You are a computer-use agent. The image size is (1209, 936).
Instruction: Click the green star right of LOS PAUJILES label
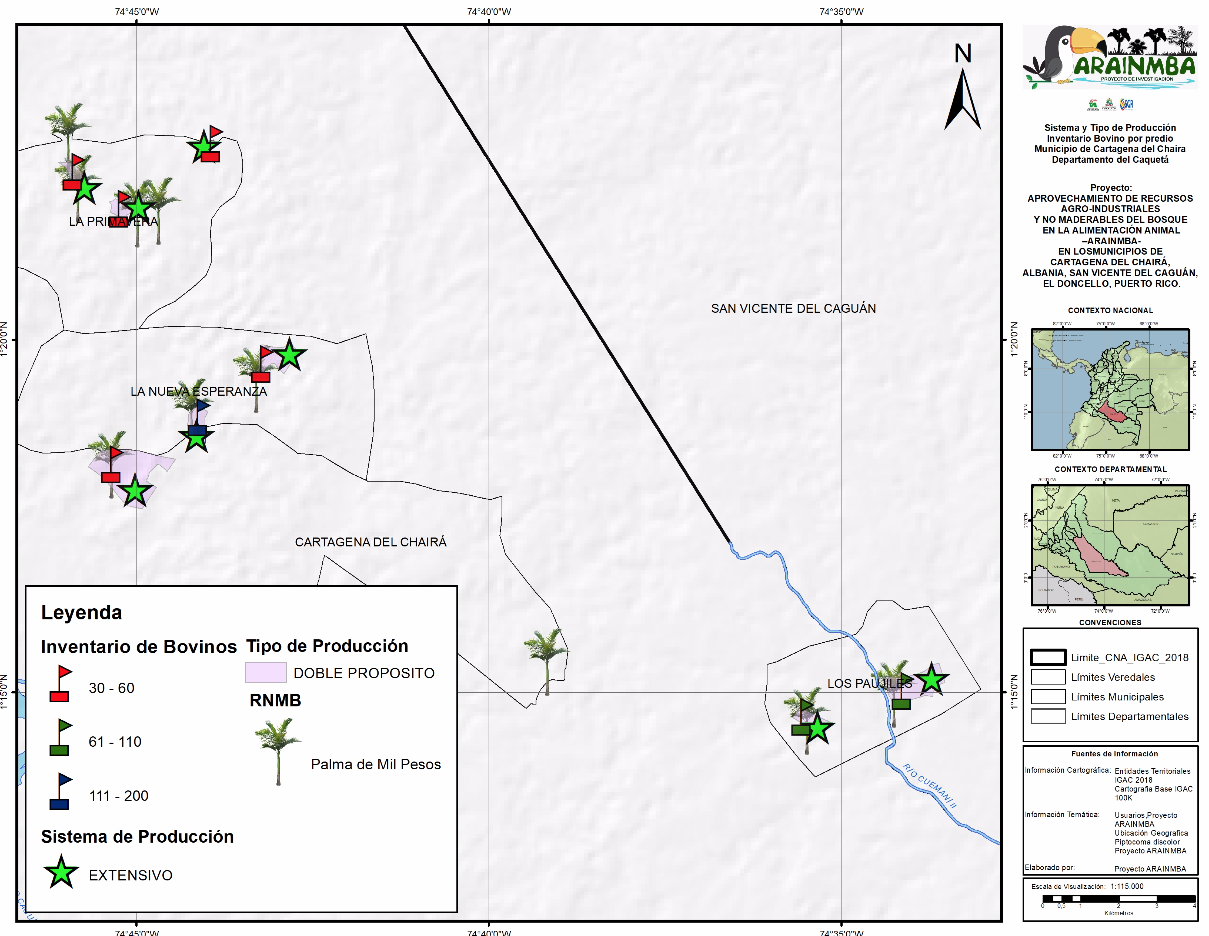point(931,679)
